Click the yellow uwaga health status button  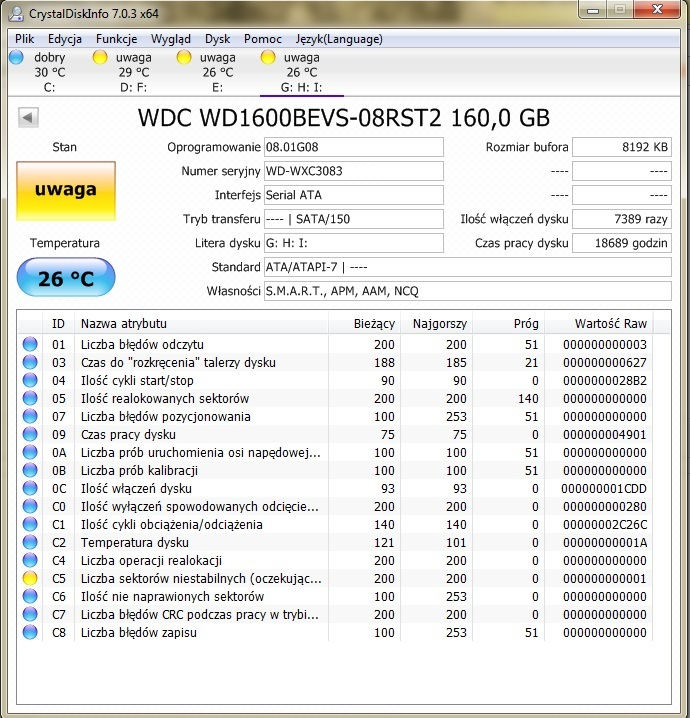click(x=66, y=191)
